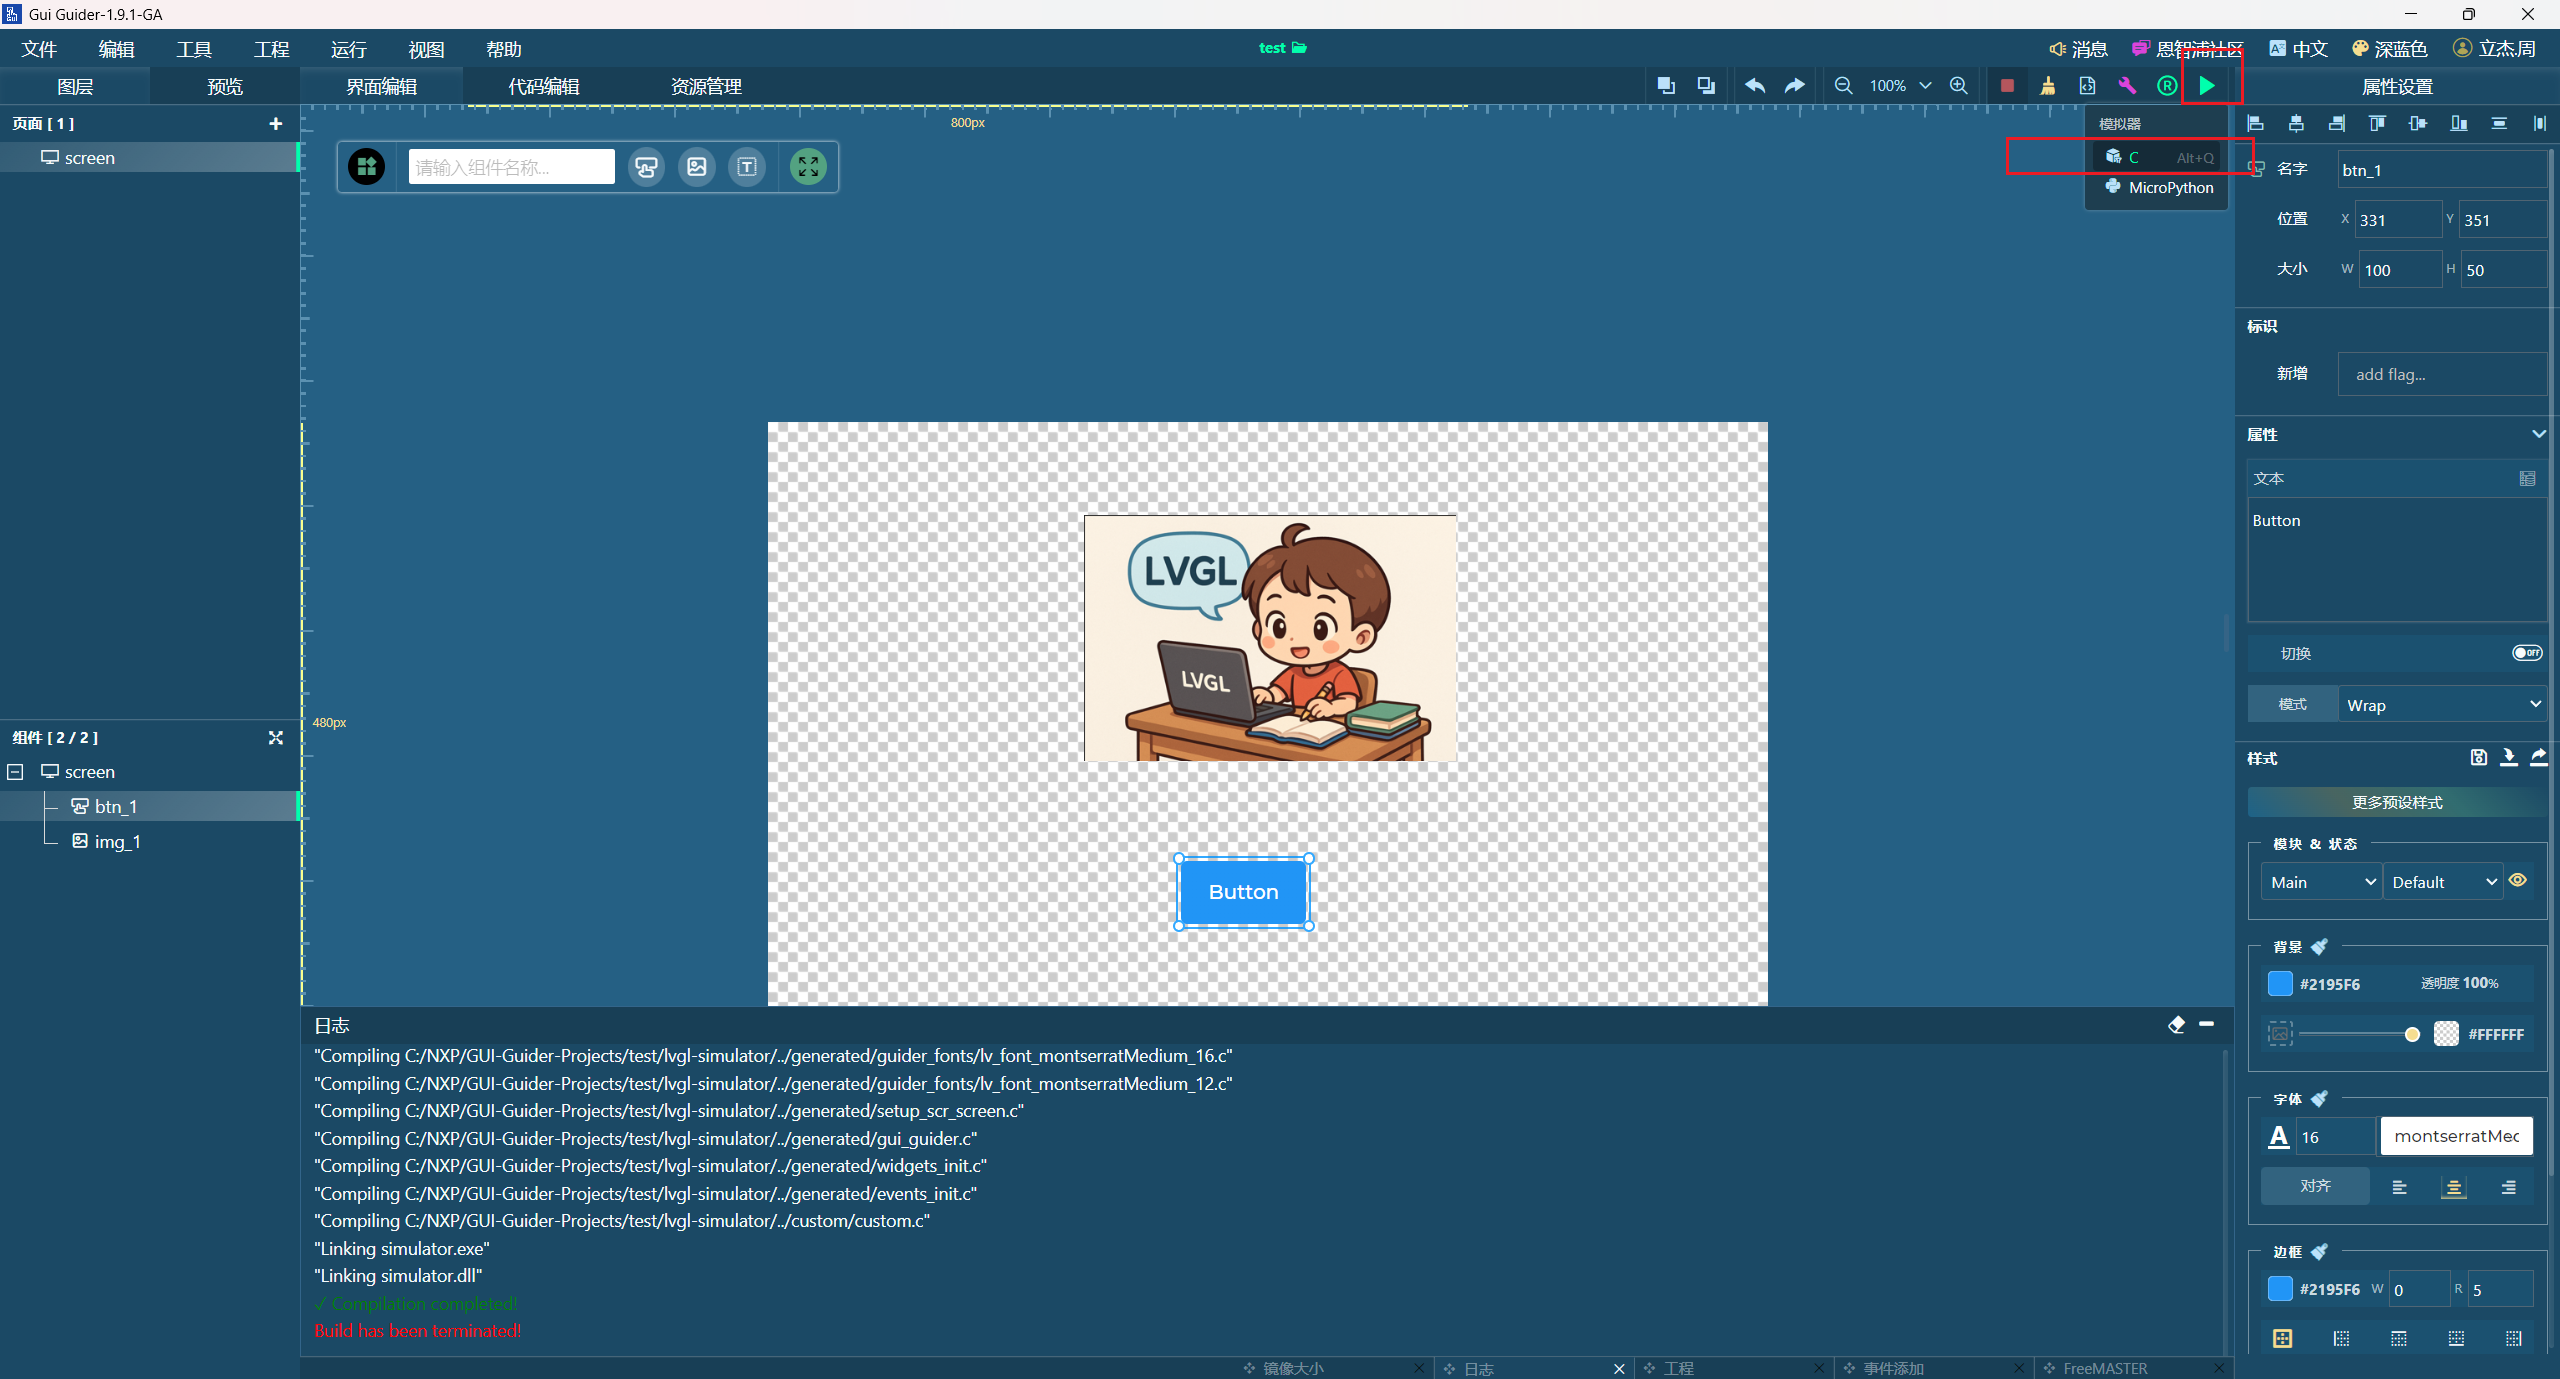This screenshot has width=2560, height=1379.
Task: Select left text alignment
Action: pyautogui.click(x=2399, y=1187)
